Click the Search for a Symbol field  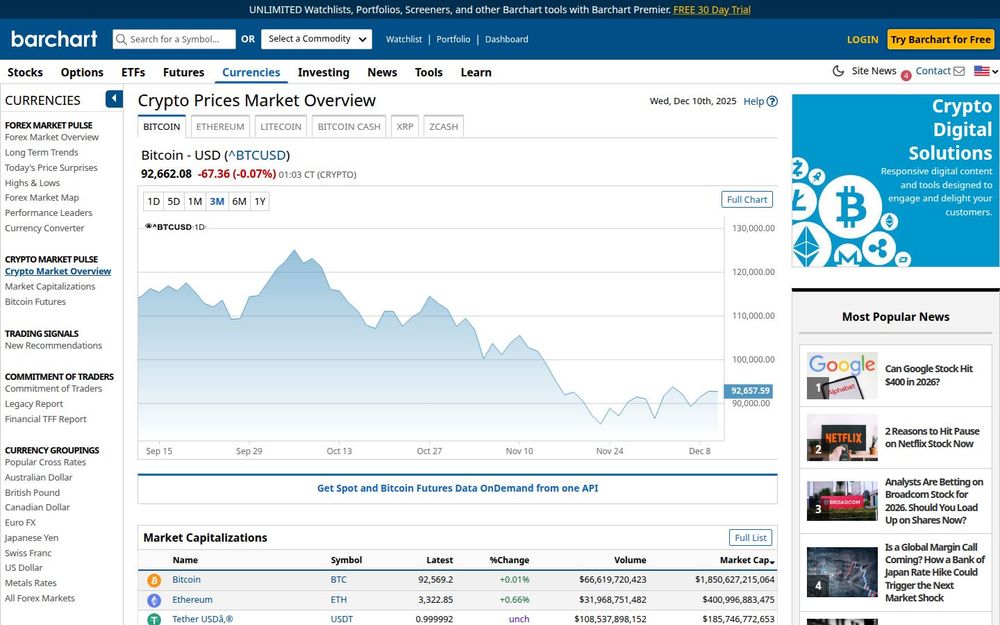coord(174,39)
